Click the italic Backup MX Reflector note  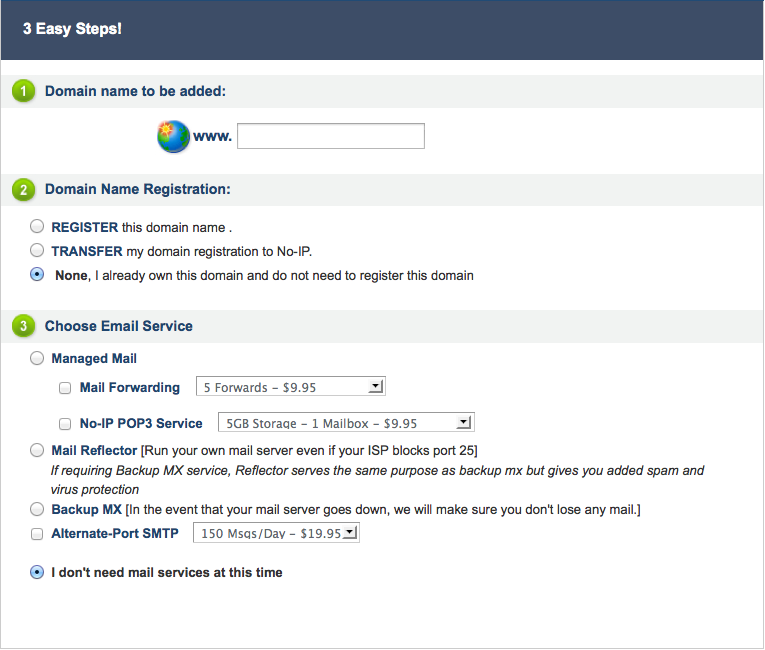[377, 480]
